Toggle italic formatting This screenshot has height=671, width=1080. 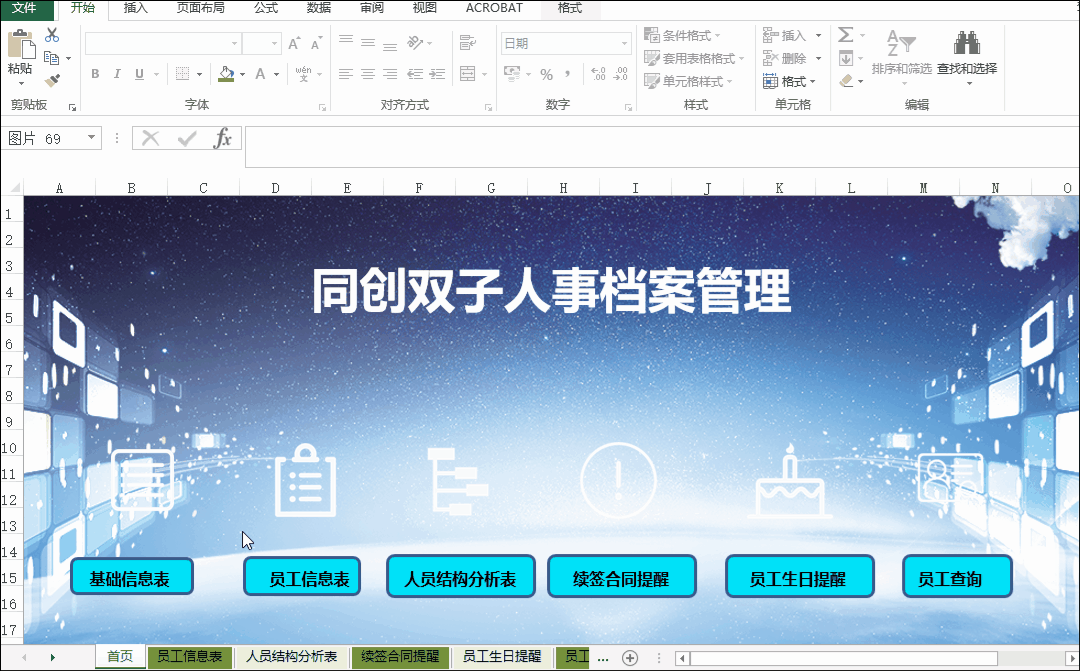pos(117,74)
